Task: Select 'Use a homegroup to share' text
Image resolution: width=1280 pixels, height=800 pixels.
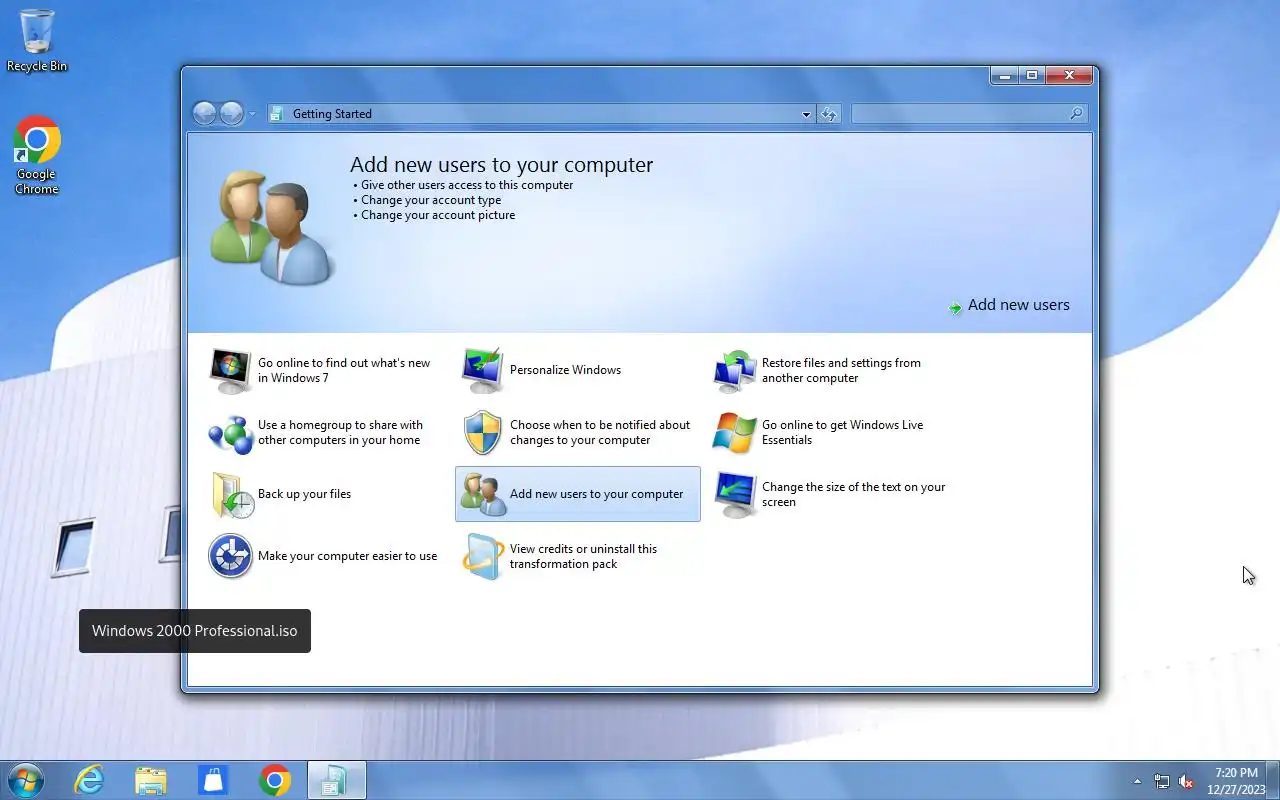Action: (340, 432)
